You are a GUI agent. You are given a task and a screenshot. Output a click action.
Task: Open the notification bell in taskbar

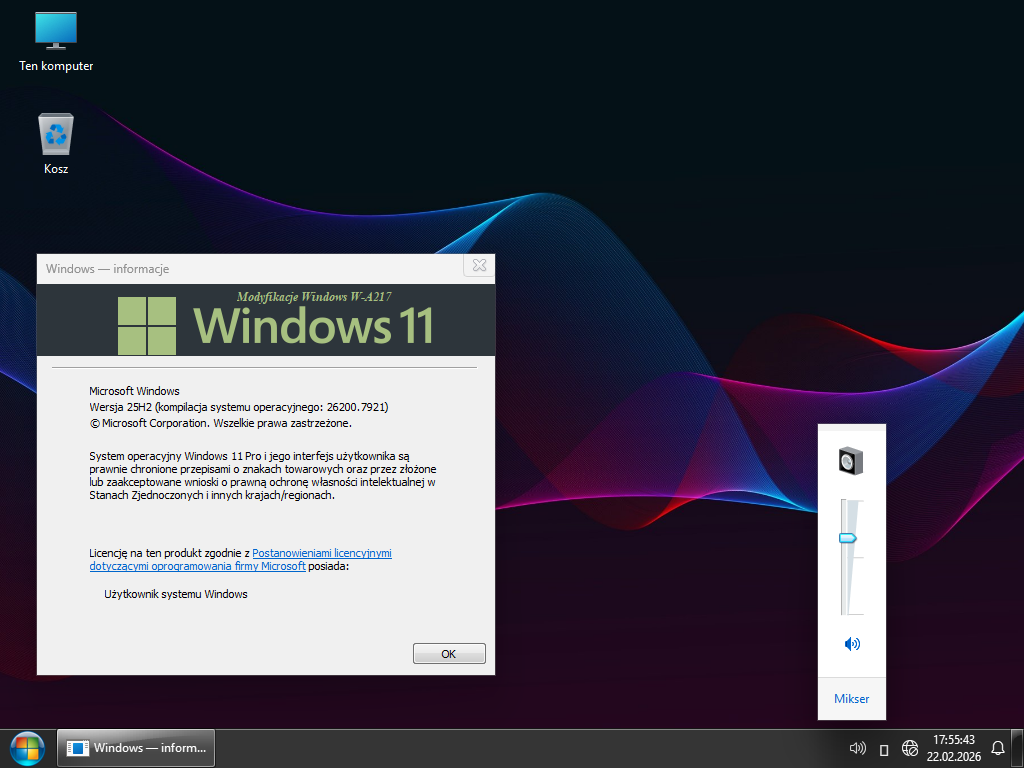tap(998, 748)
